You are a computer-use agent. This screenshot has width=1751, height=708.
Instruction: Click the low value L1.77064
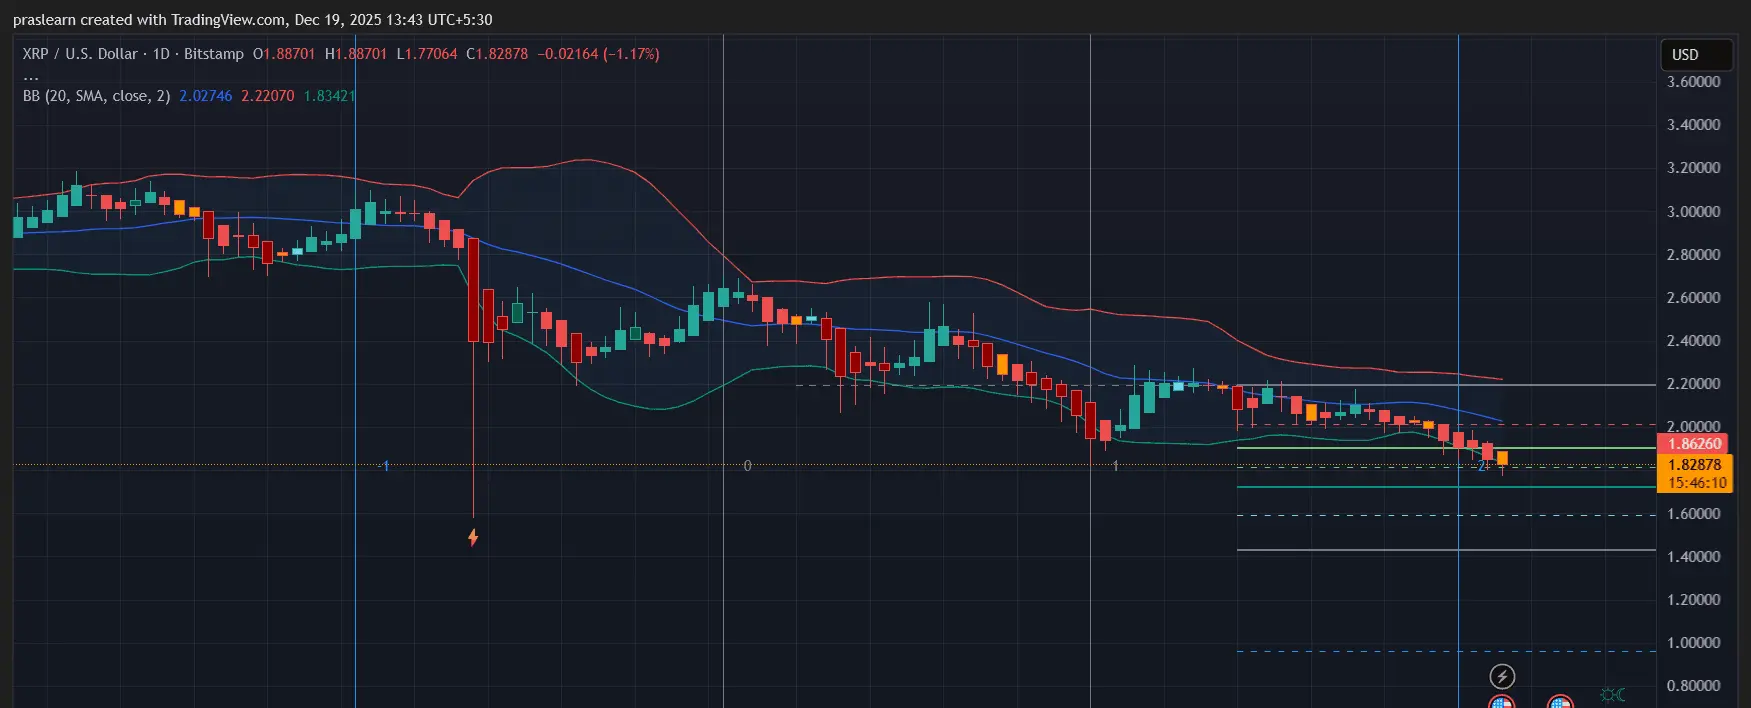click(427, 54)
